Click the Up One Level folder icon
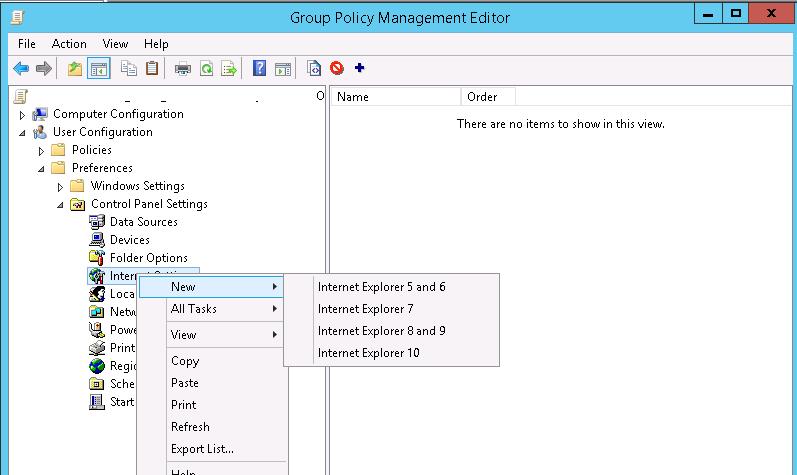 [x=75, y=68]
